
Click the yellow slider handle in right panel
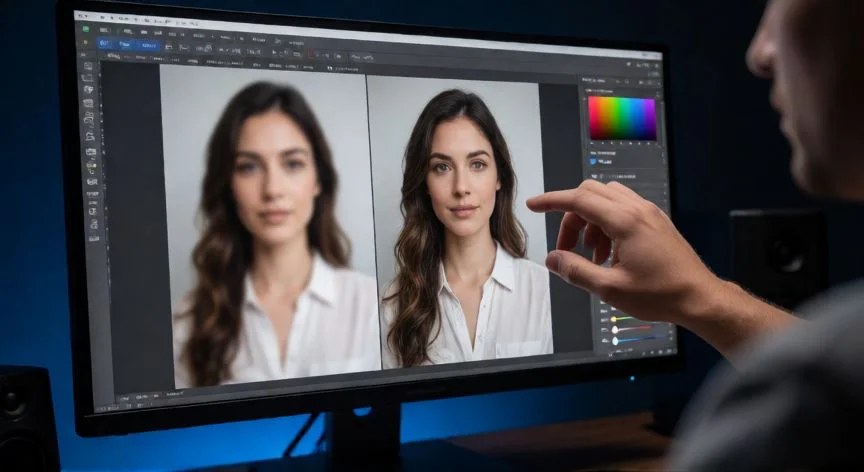(x=613, y=319)
